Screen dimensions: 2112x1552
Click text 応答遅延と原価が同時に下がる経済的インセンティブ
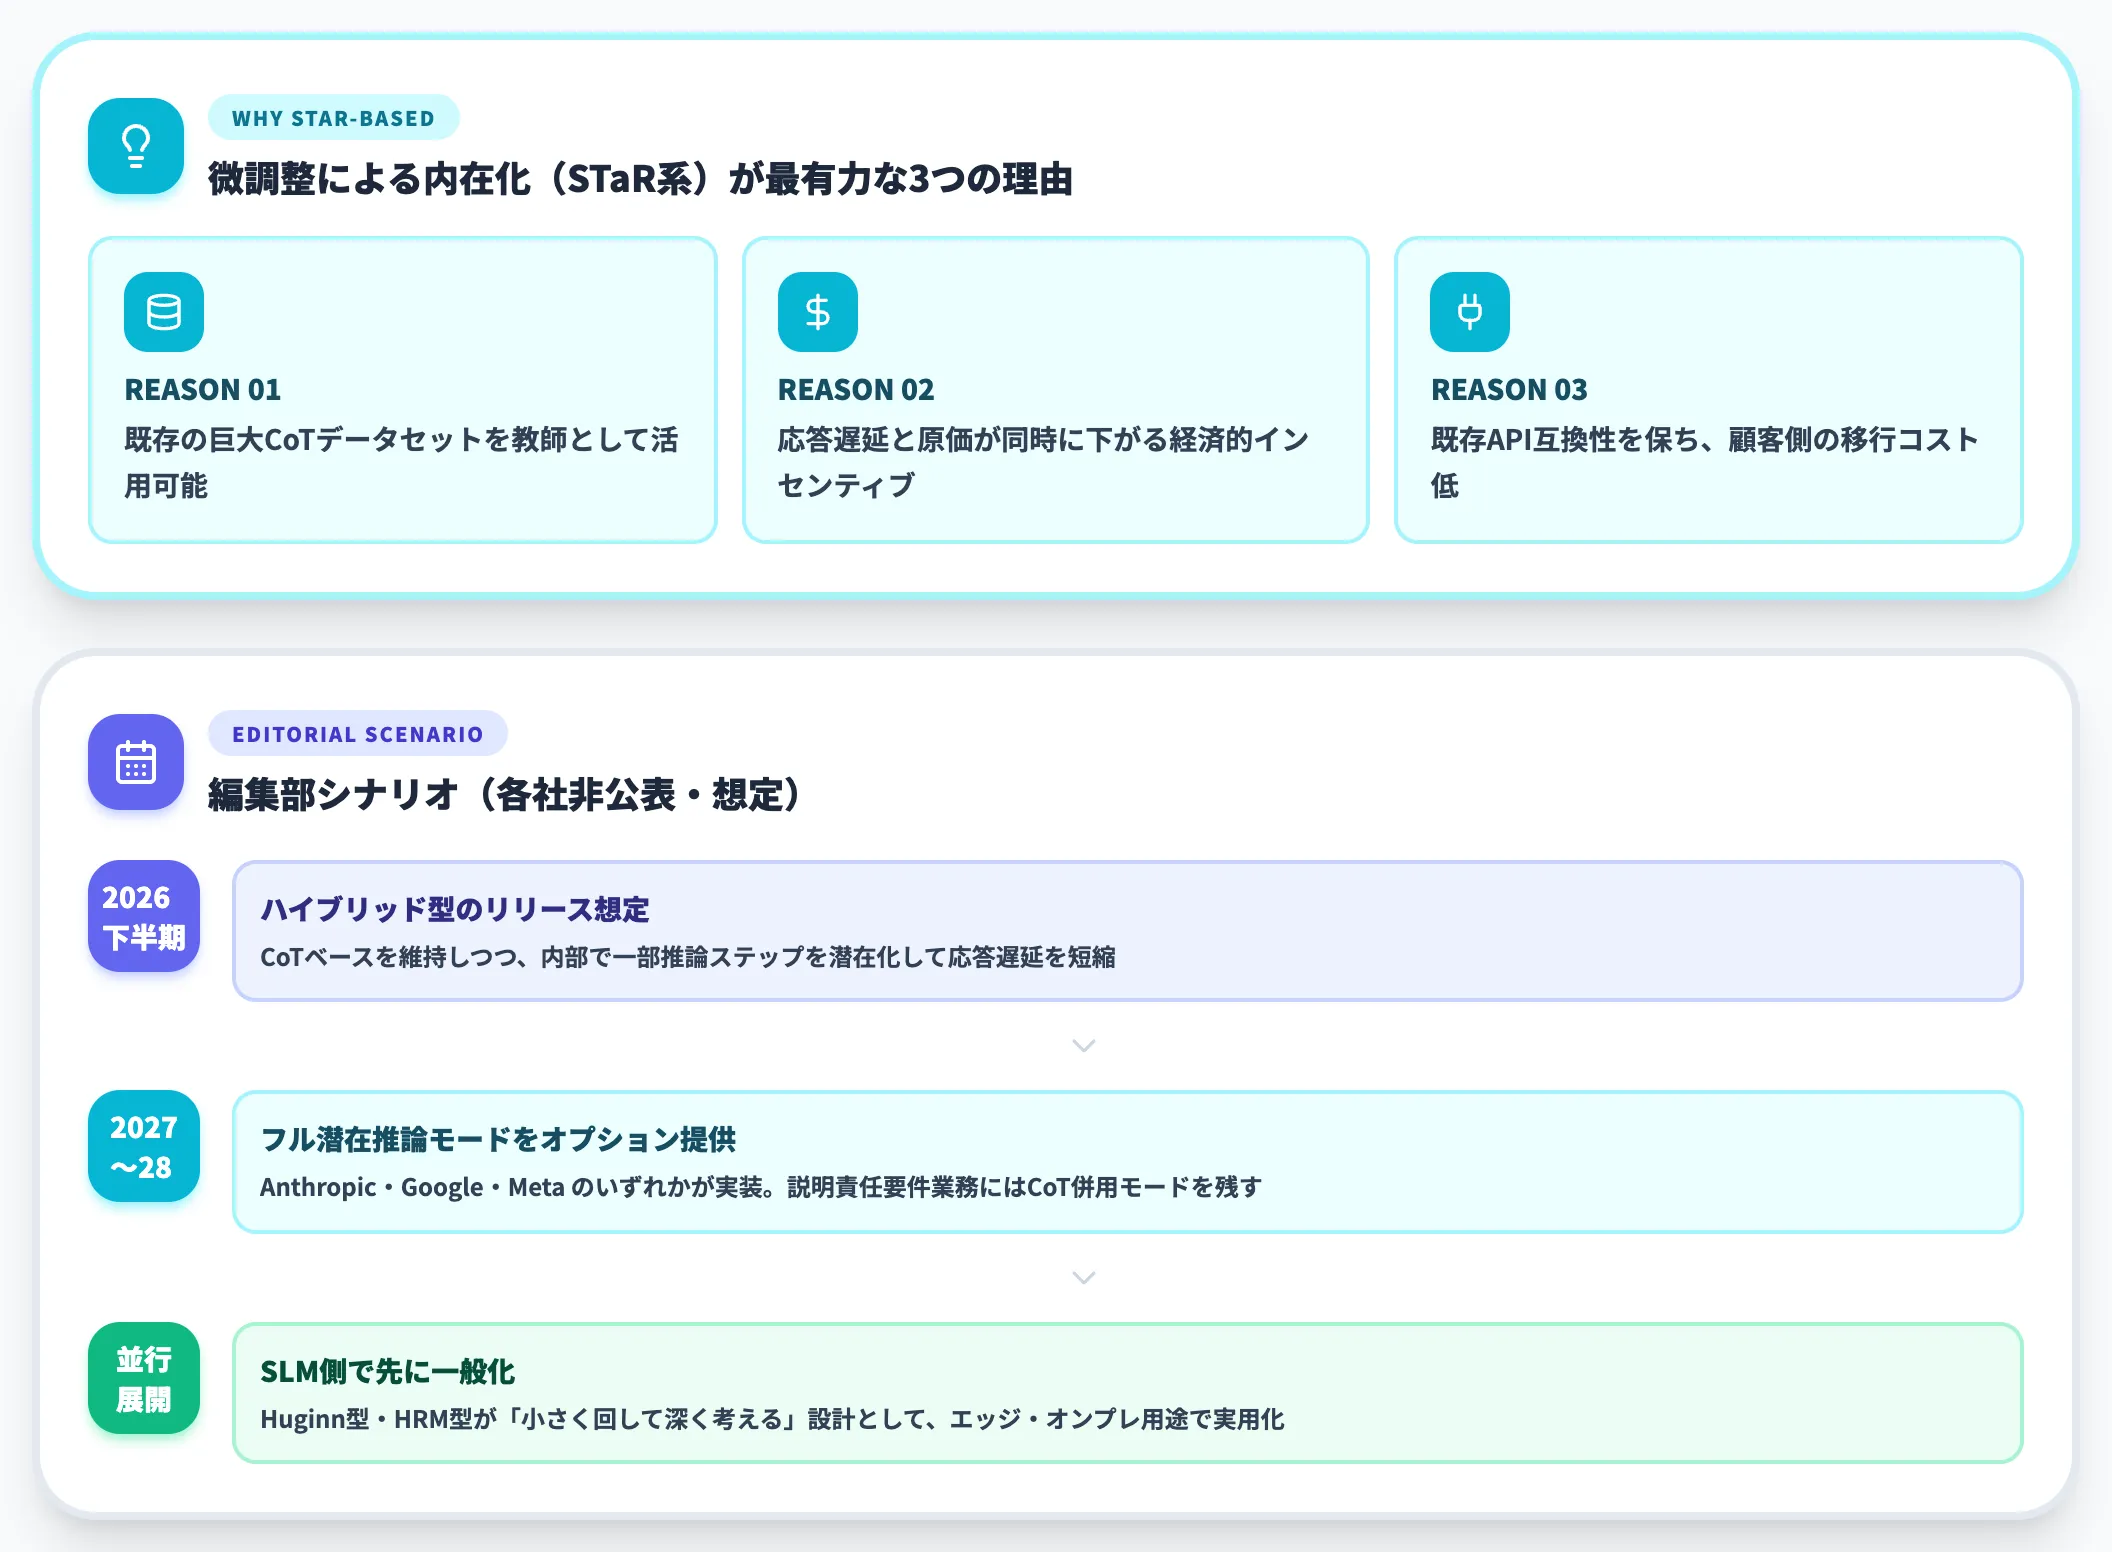[1043, 462]
